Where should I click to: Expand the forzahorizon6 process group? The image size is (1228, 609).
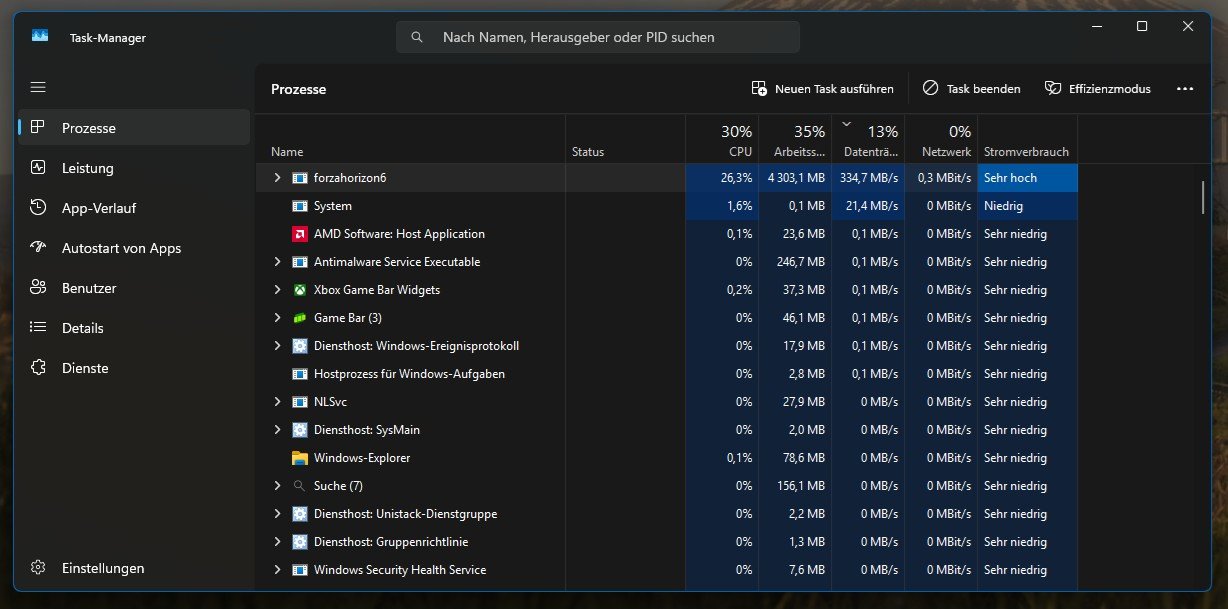[x=277, y=178]
